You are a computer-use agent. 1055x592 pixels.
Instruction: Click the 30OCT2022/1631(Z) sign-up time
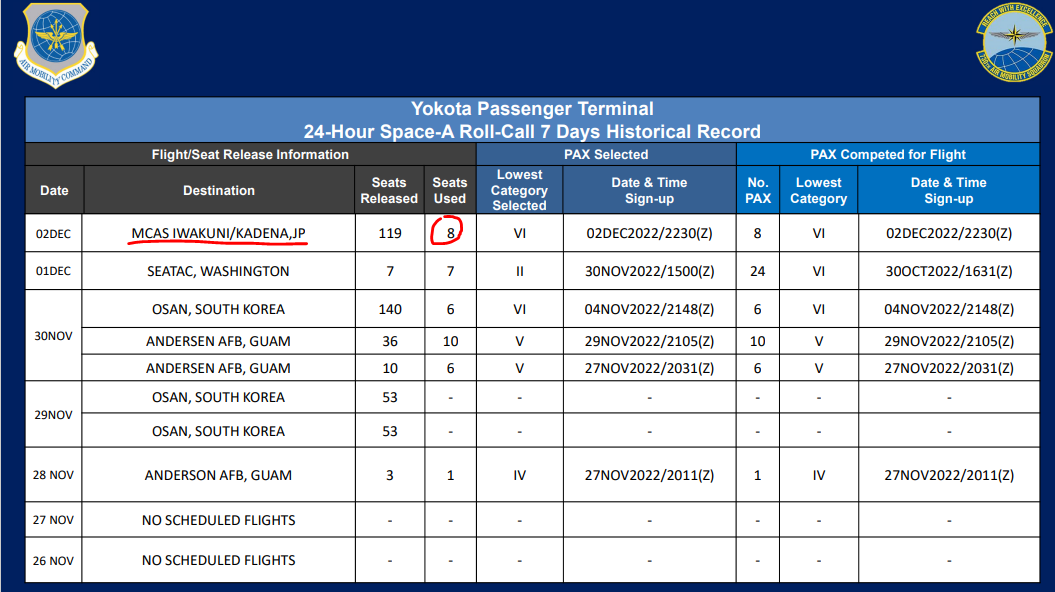(949, 271)
